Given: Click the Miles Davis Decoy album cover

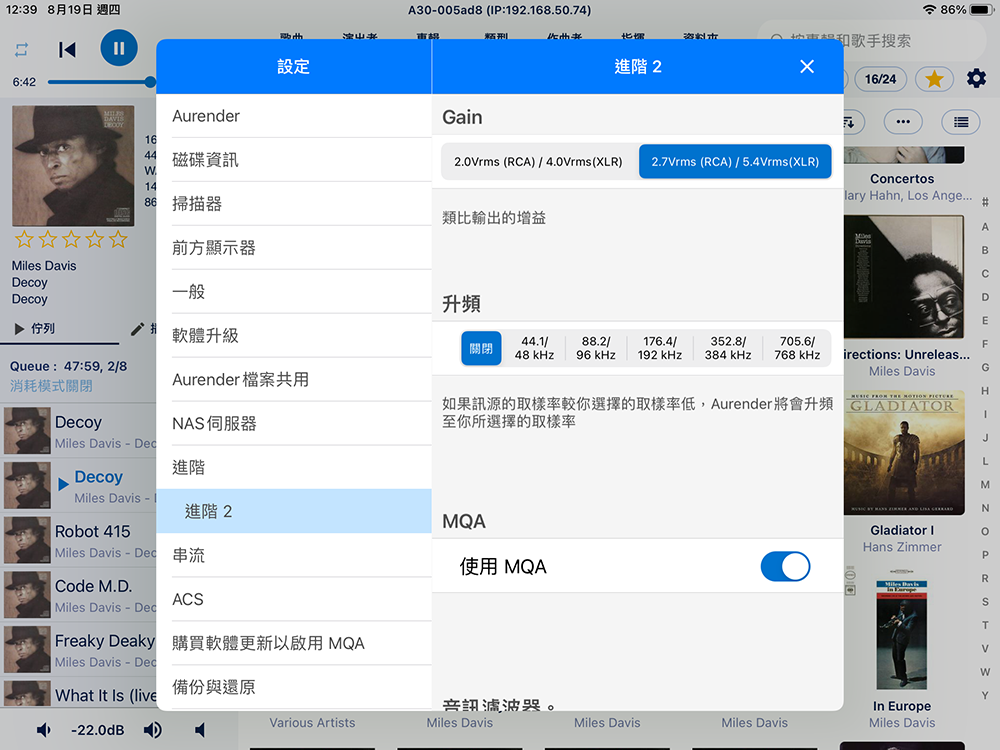Looking at the screenshot, I should pyautogui.click(x=73, y=166).
